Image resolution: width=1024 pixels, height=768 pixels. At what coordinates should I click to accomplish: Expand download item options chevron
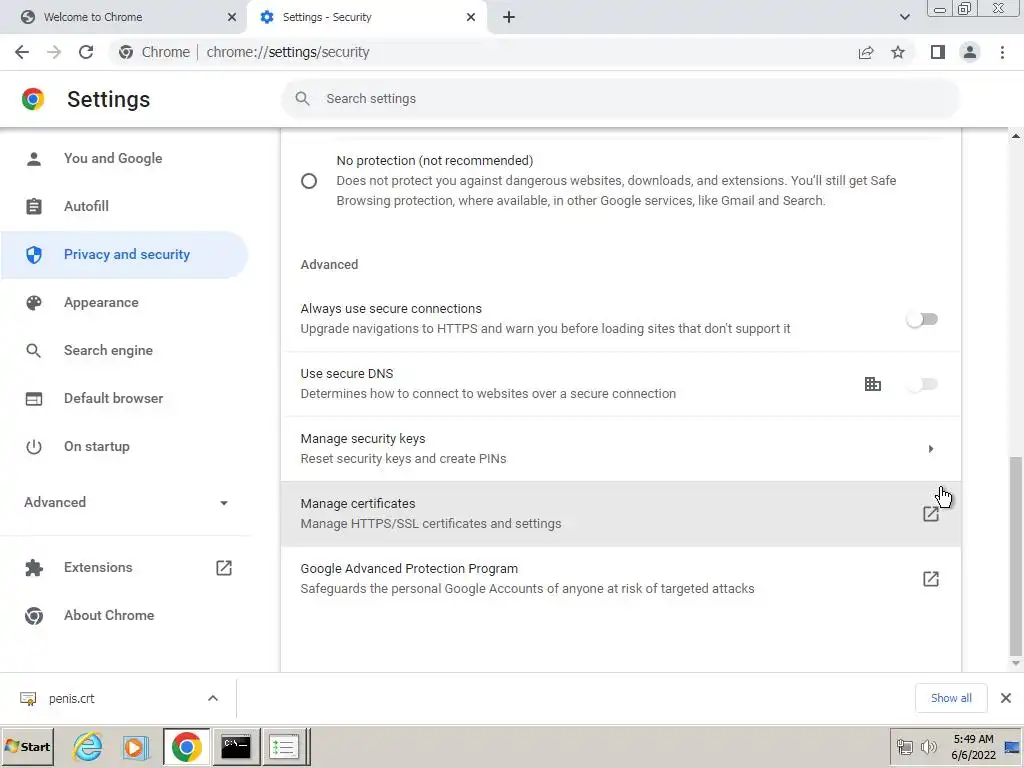point(213,699)
